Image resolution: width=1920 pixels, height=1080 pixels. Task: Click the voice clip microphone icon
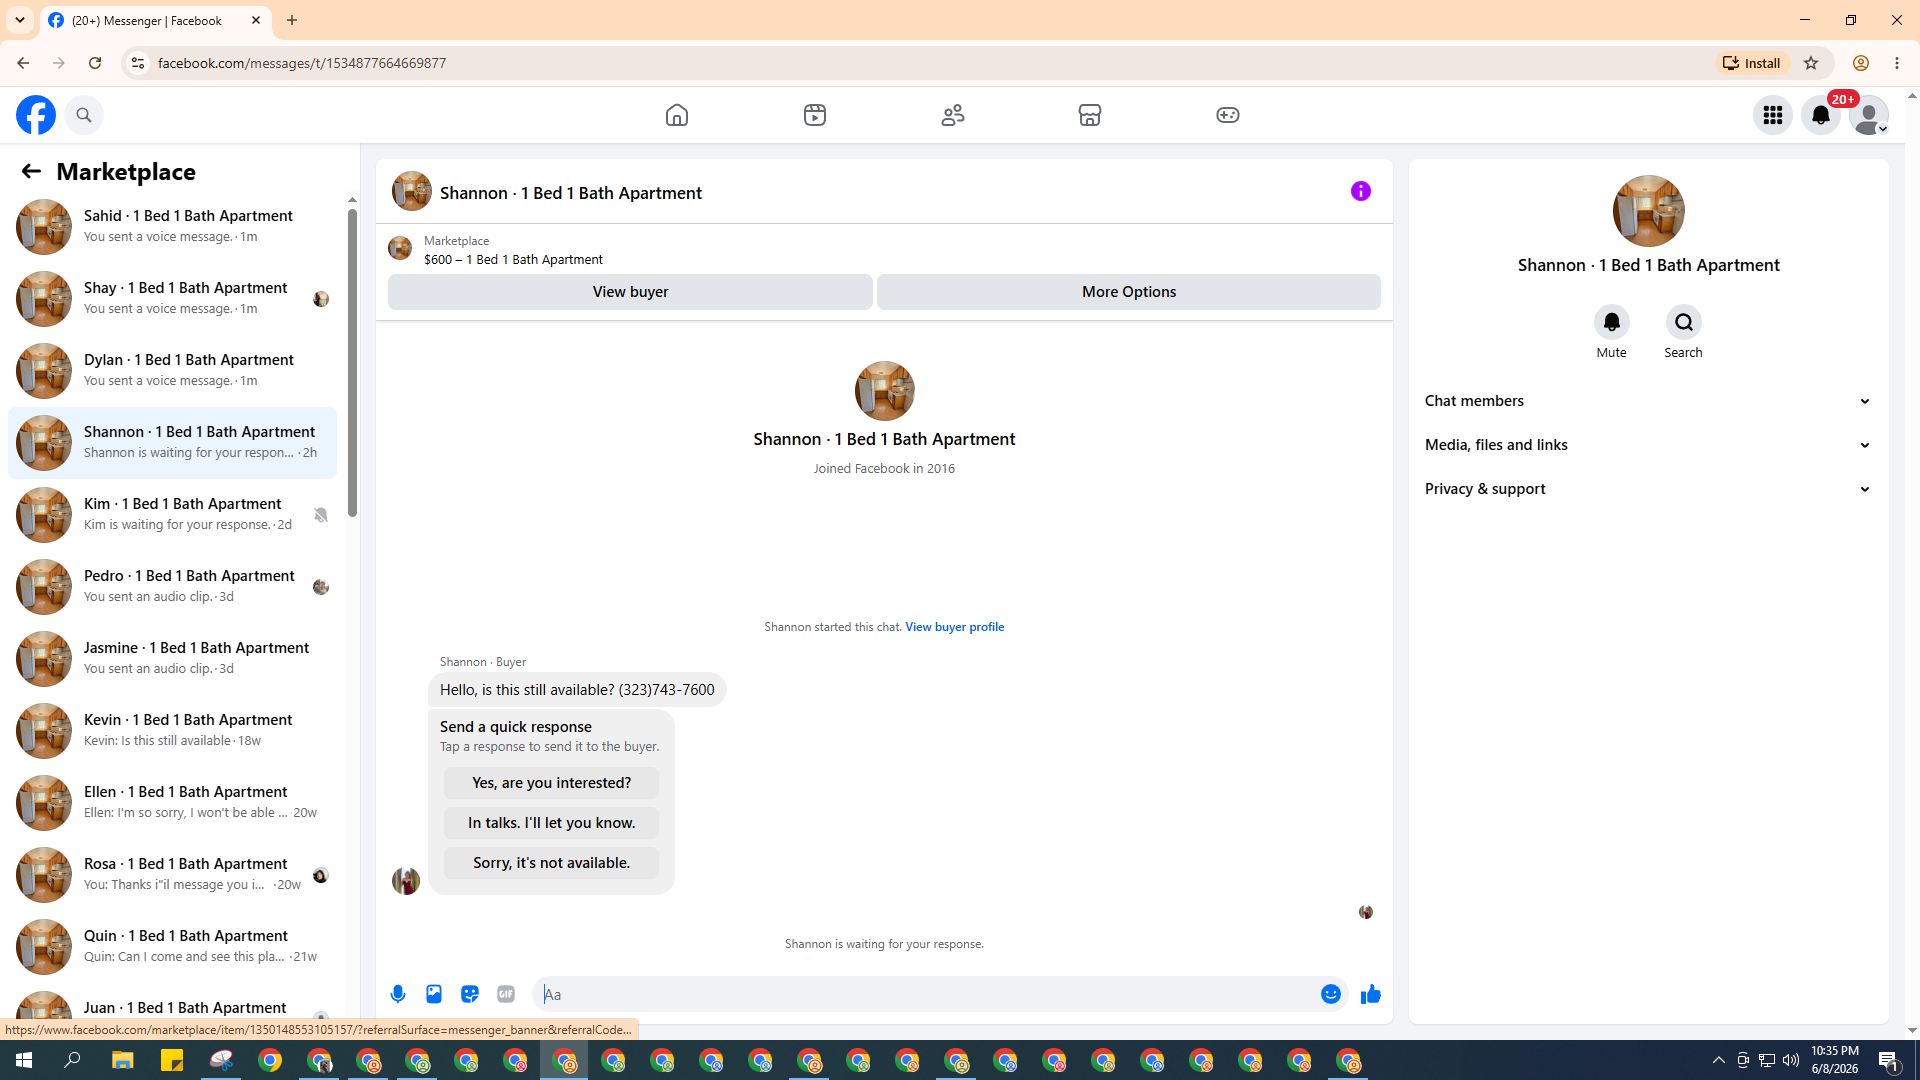[398, 994]
